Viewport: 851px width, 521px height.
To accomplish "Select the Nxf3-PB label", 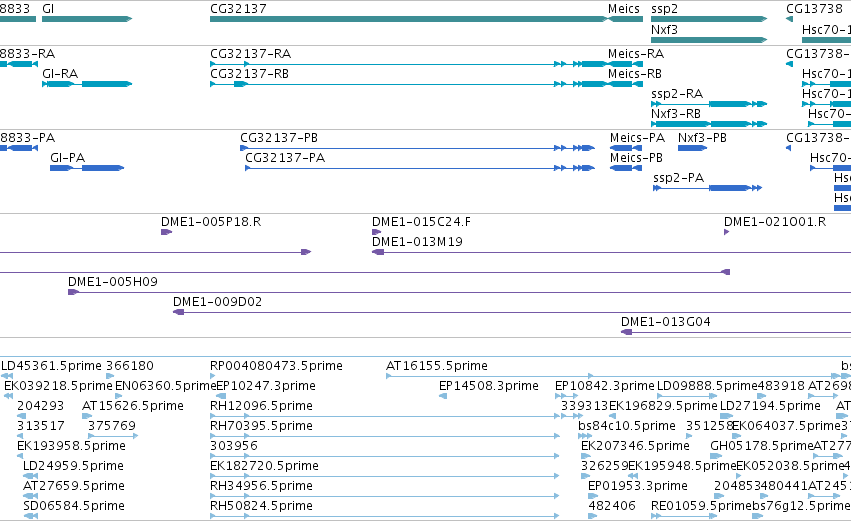I will pos(702,138).
